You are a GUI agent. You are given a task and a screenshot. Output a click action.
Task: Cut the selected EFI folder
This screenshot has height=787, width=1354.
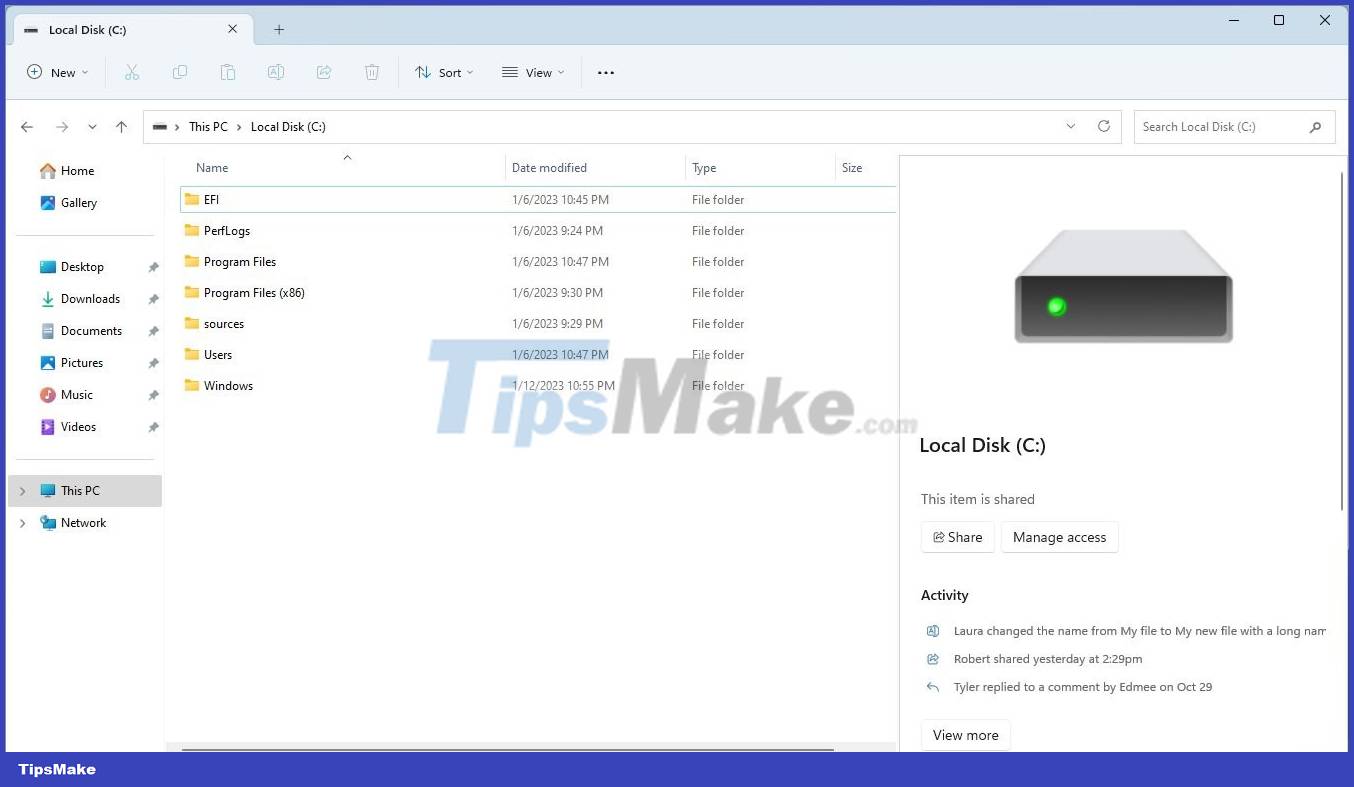pos(131,72)
